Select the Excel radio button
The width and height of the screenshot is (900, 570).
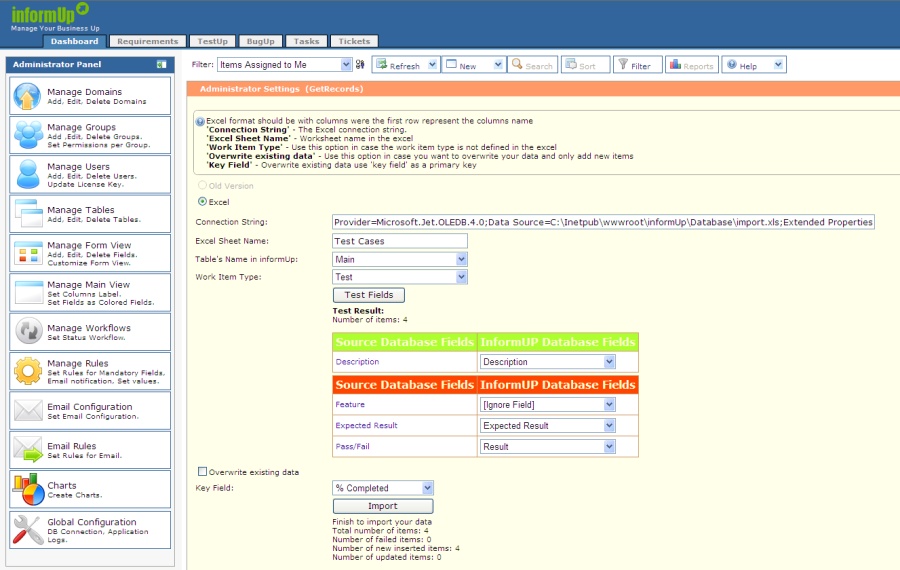[x=202, y=201]
